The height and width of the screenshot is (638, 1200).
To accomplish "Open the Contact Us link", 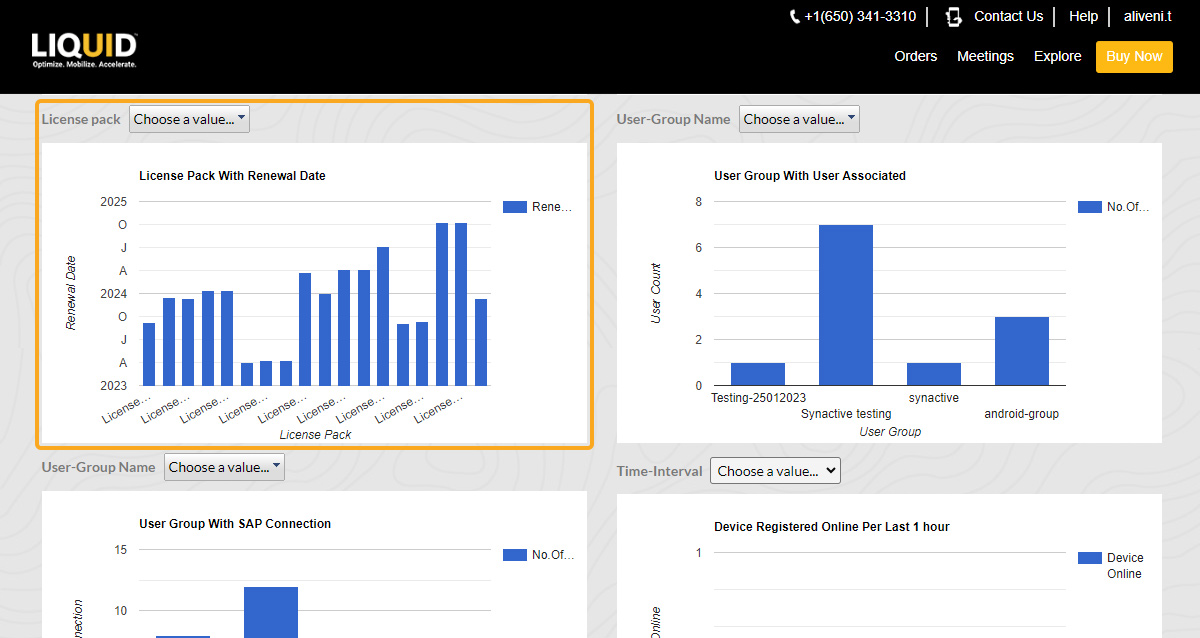I will [1008, 17].
